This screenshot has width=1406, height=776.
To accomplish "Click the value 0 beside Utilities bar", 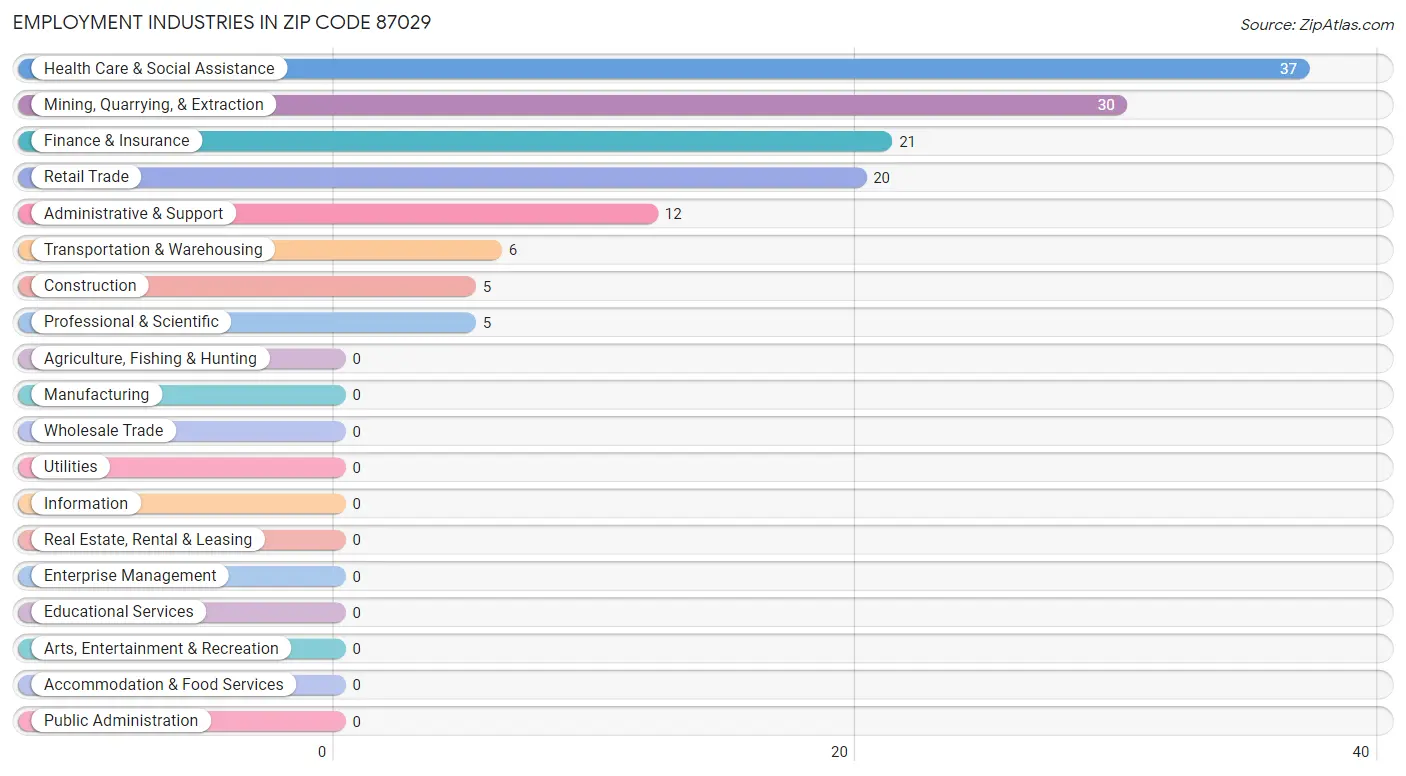I will pos(357,468).
